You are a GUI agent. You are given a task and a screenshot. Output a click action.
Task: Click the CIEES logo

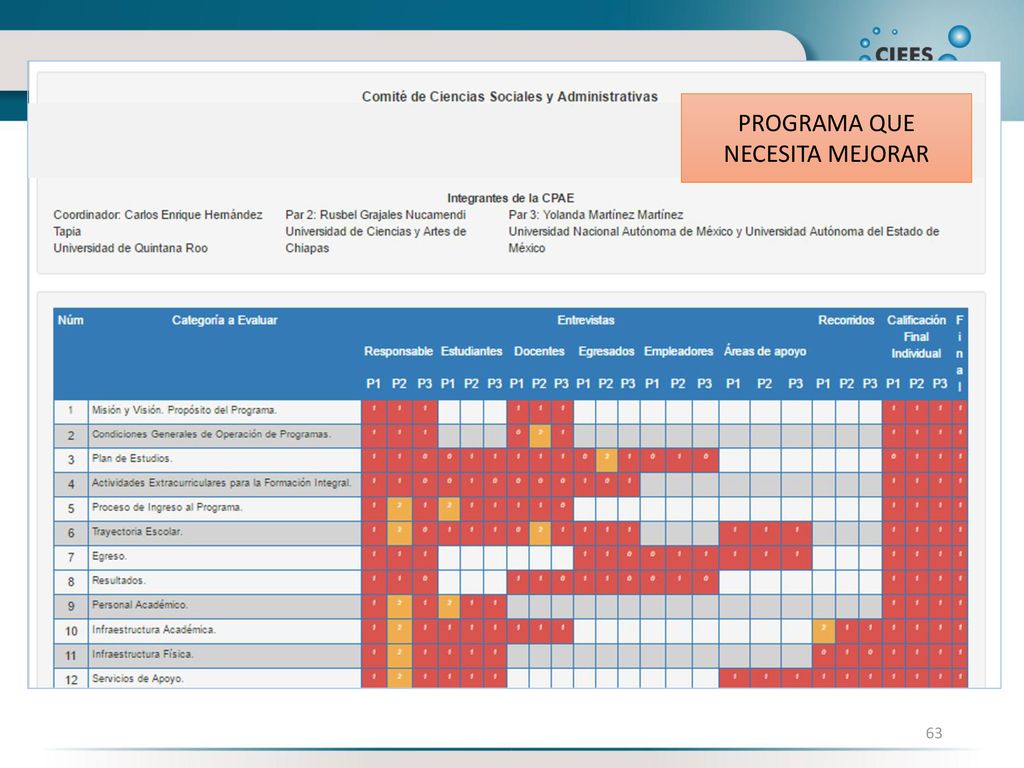(x=914, y=44)
